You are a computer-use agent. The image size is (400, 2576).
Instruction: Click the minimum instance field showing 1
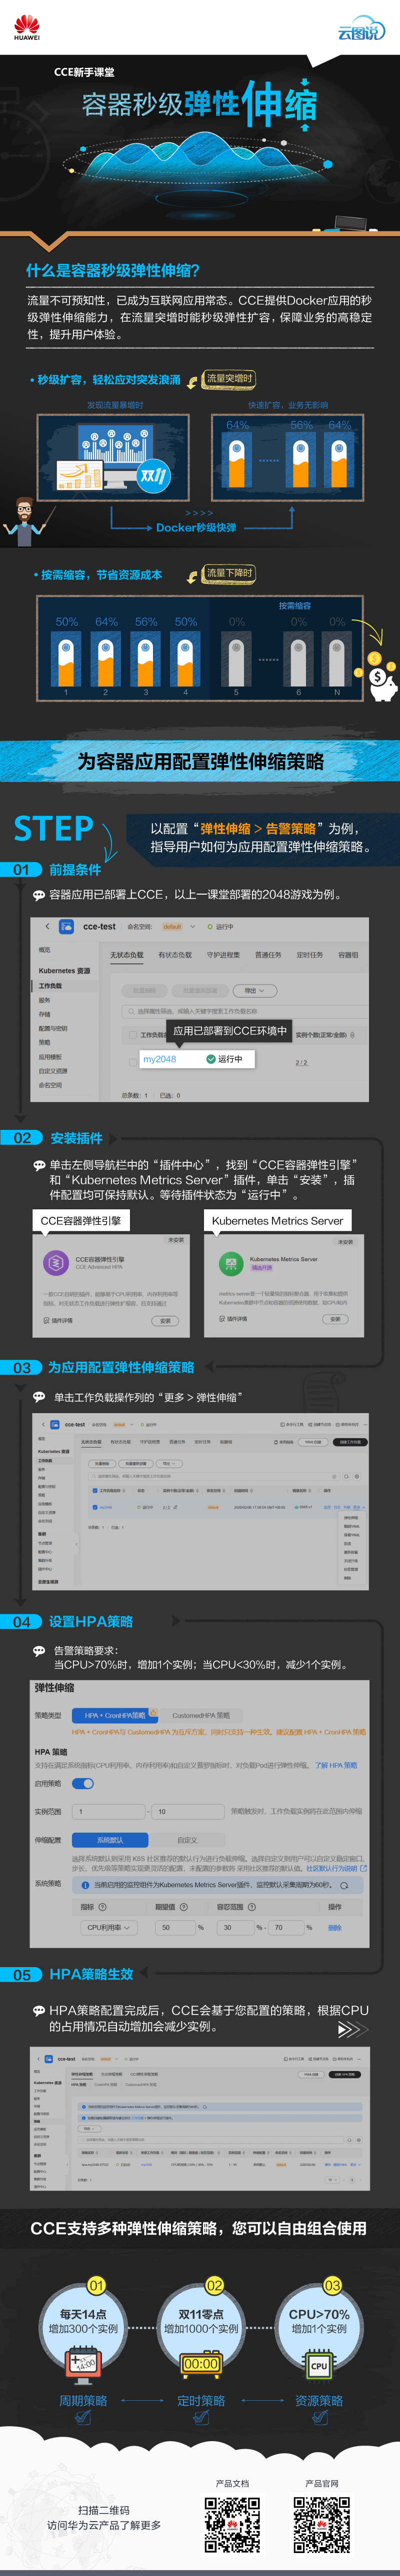(109, 1811)
